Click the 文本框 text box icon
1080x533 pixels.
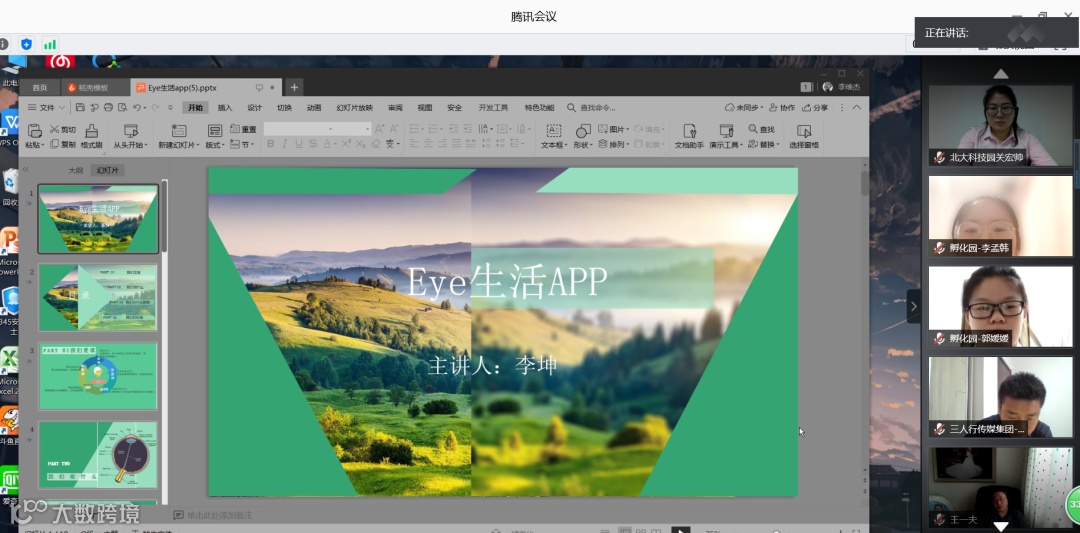point(554,131)
